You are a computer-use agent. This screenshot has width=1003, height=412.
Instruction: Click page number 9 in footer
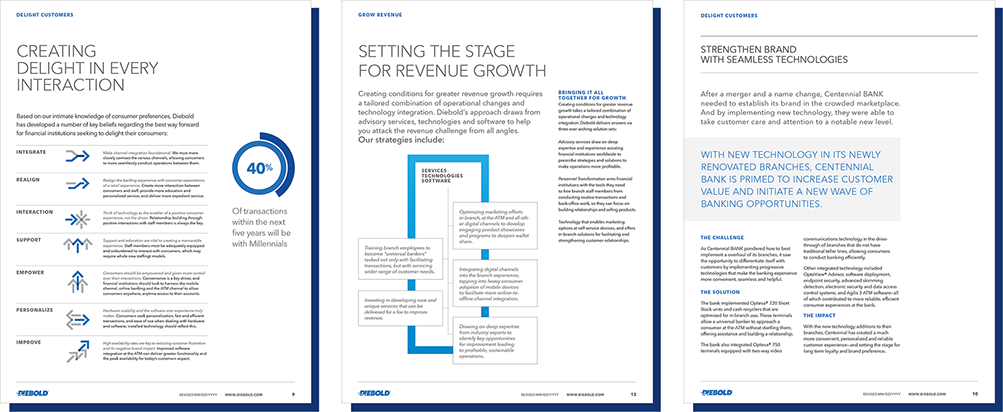coord(292,395)
